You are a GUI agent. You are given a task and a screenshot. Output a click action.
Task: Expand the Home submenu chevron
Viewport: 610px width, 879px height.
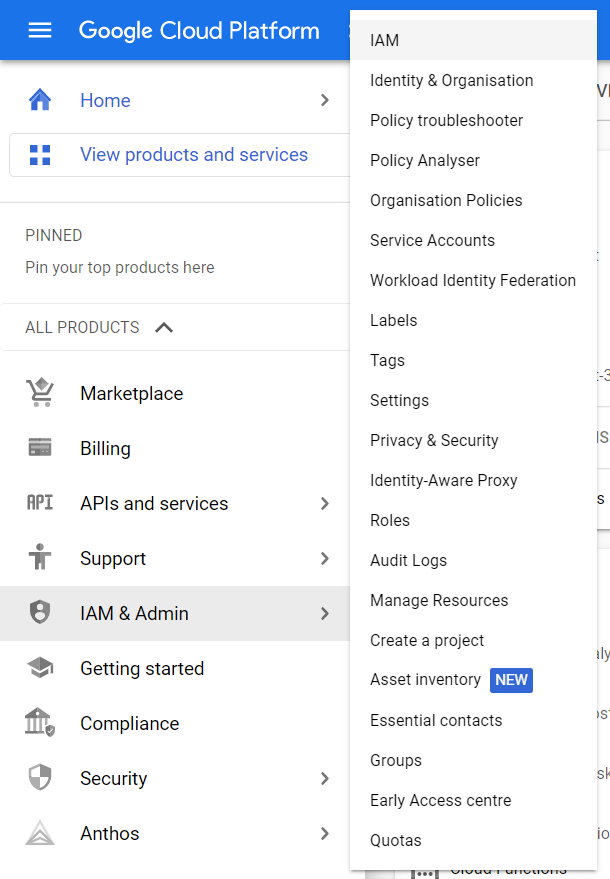point(324,100)
